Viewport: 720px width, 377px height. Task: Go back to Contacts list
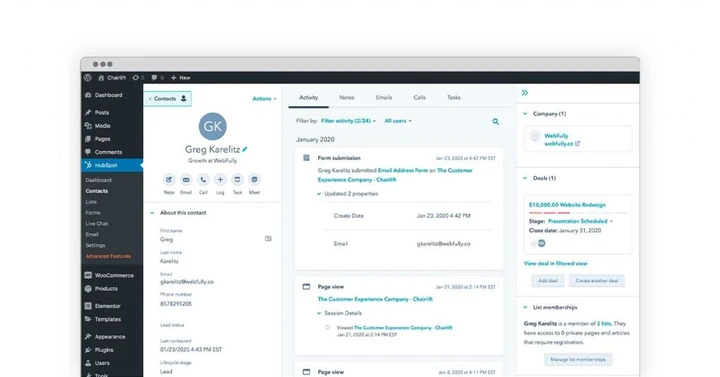(168, 99)
